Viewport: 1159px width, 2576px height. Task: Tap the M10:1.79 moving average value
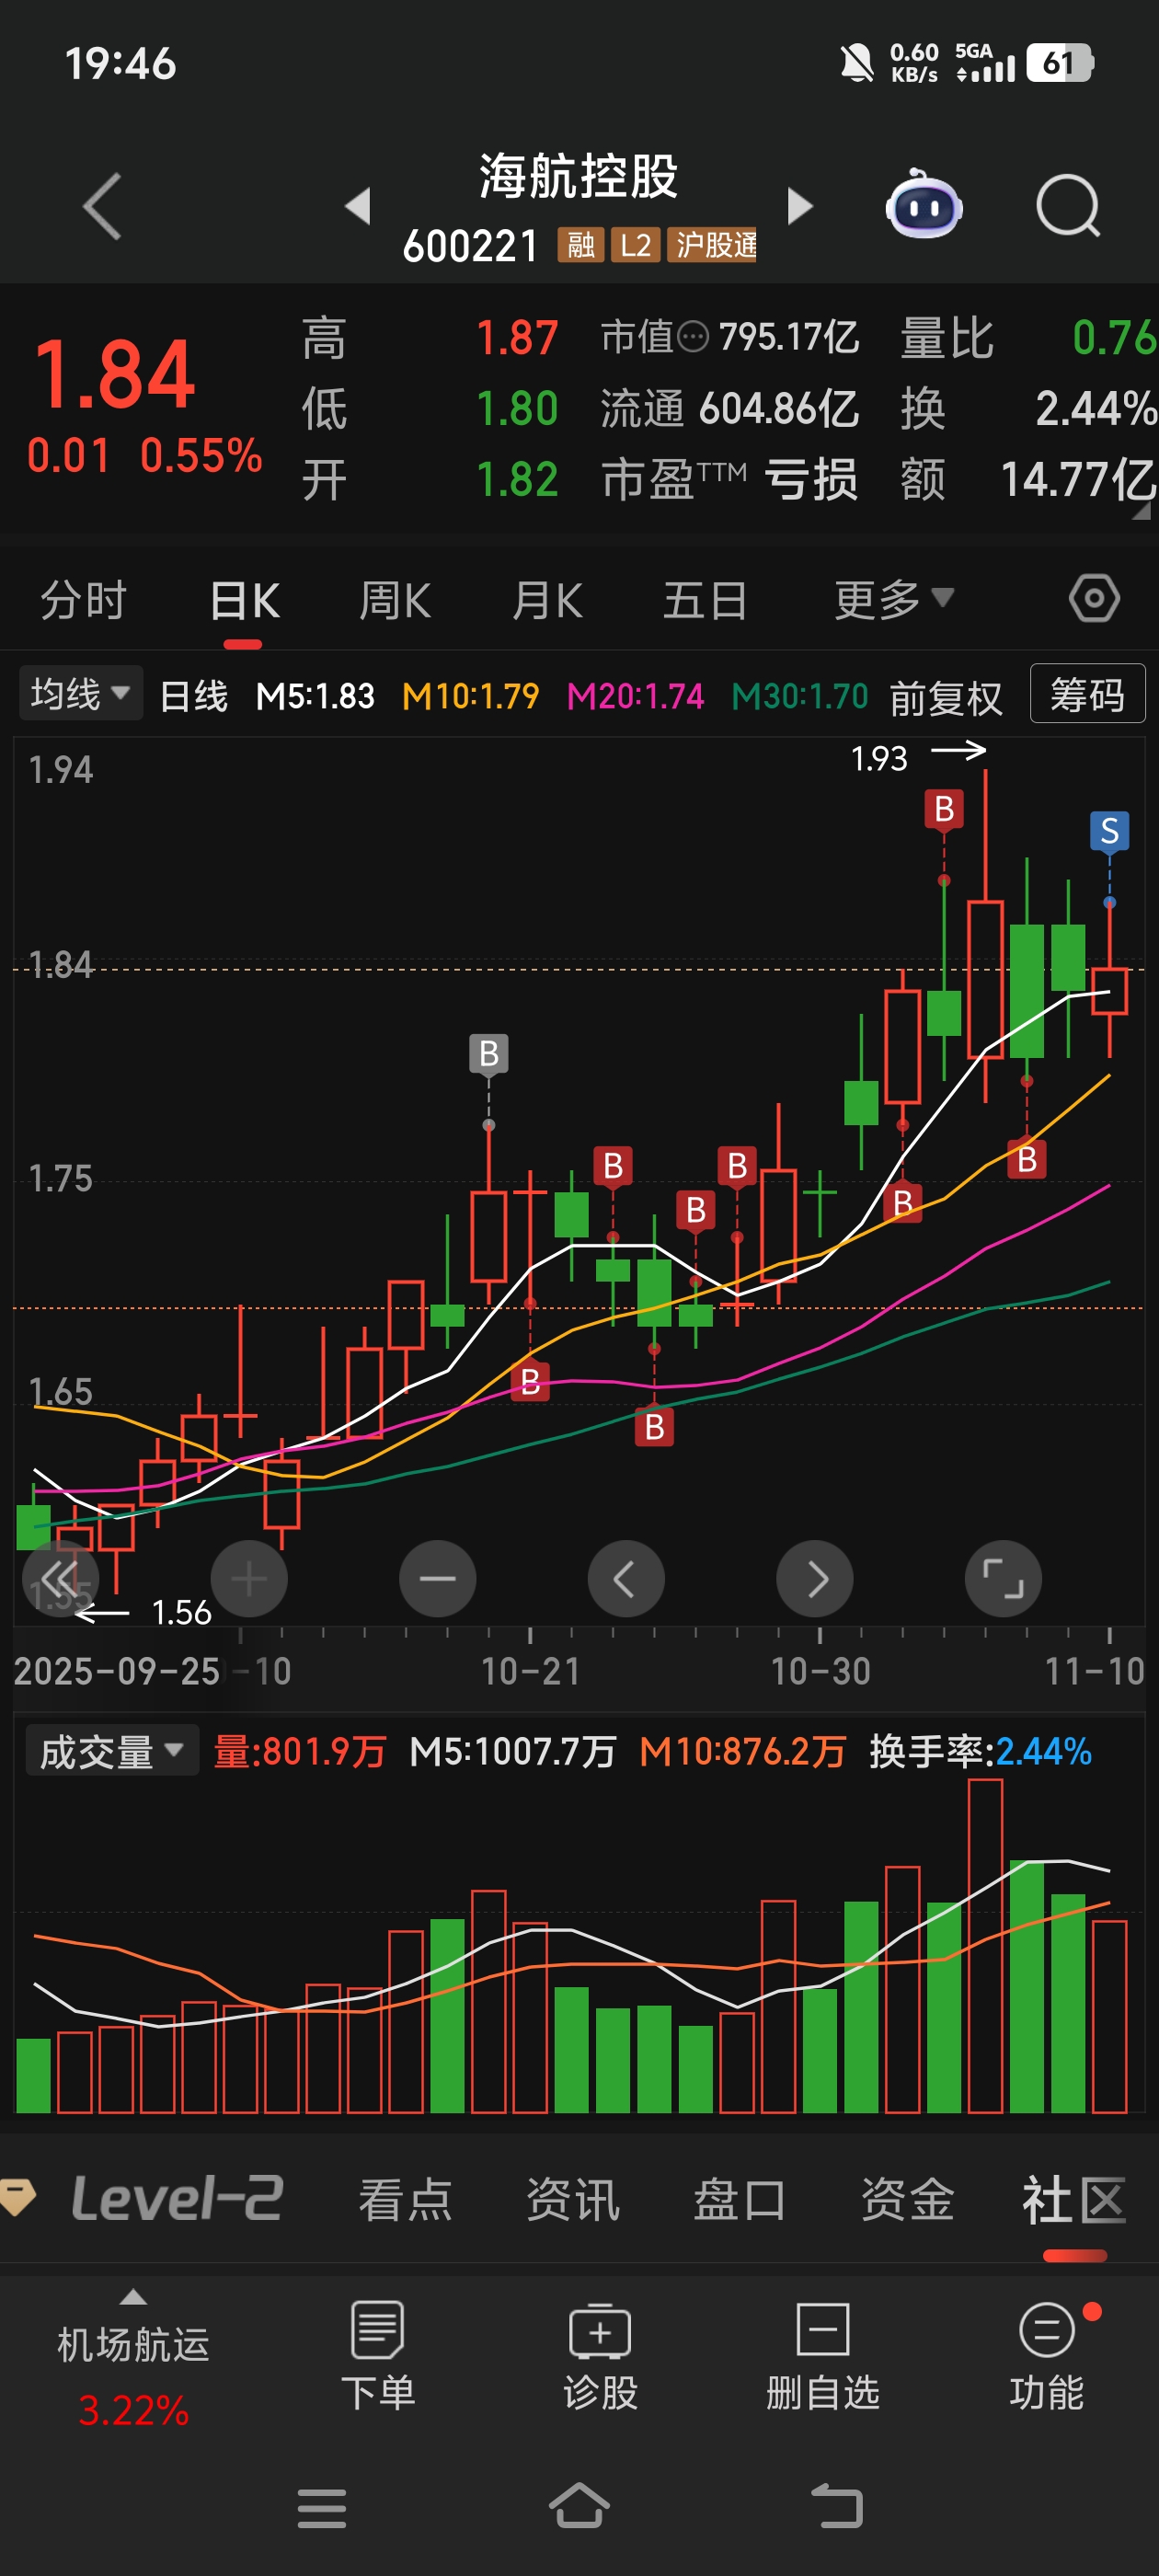tap(470, 696)
